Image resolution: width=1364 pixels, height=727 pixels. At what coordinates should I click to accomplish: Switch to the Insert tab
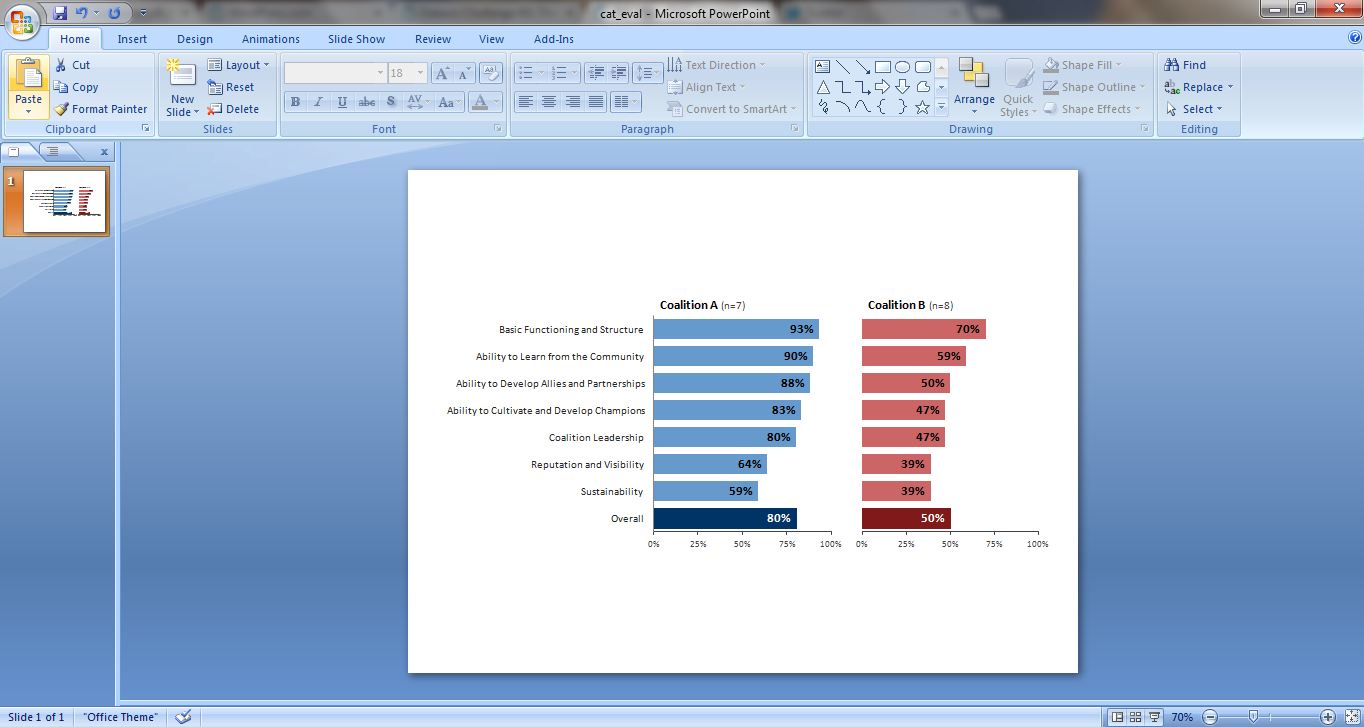(132, 39)
